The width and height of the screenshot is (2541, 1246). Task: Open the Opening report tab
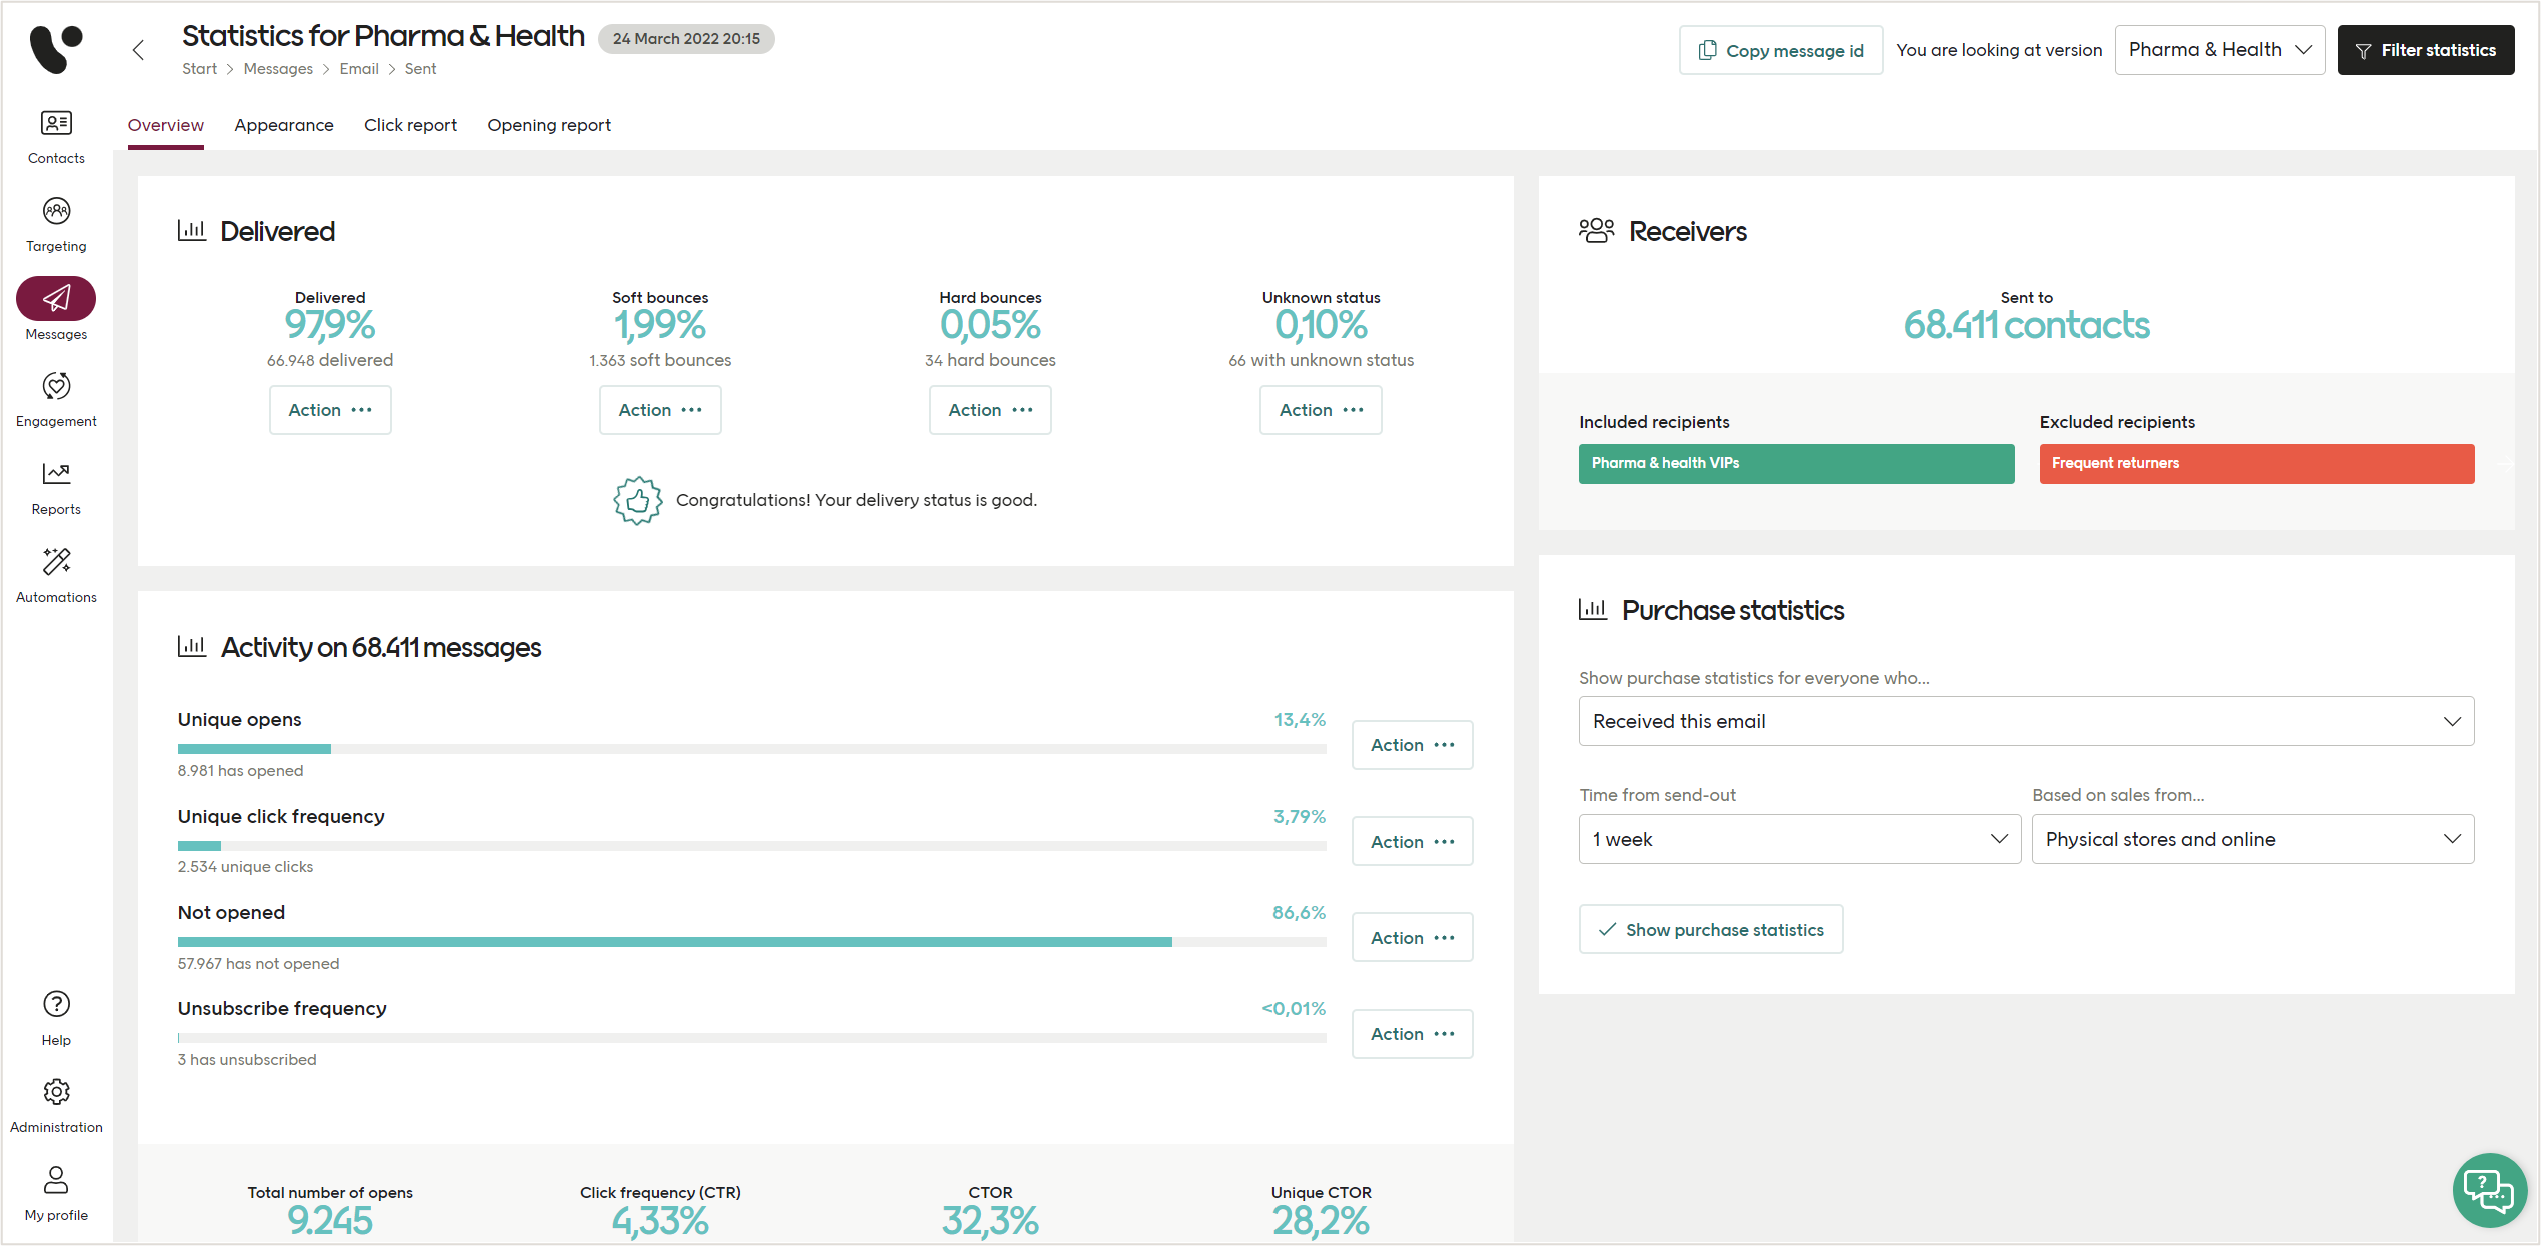548,124
